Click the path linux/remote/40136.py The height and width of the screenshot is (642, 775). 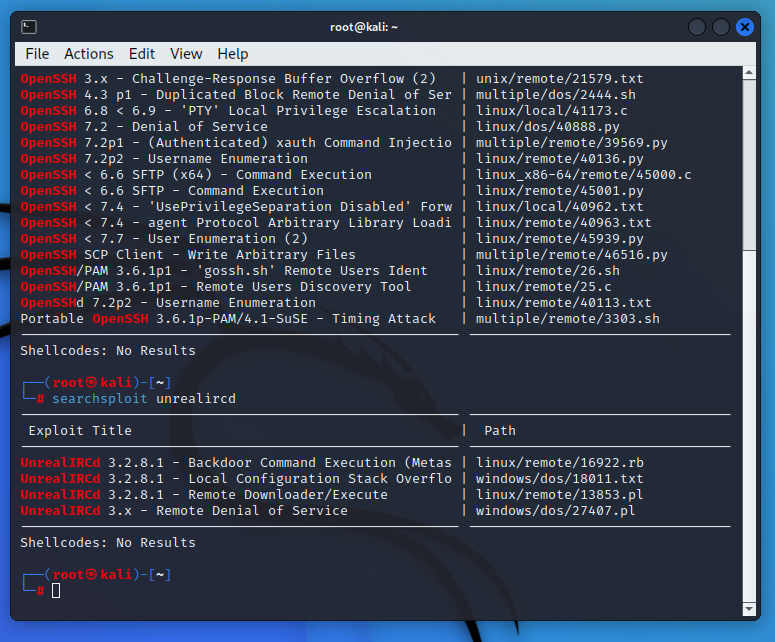coord(560,159)
